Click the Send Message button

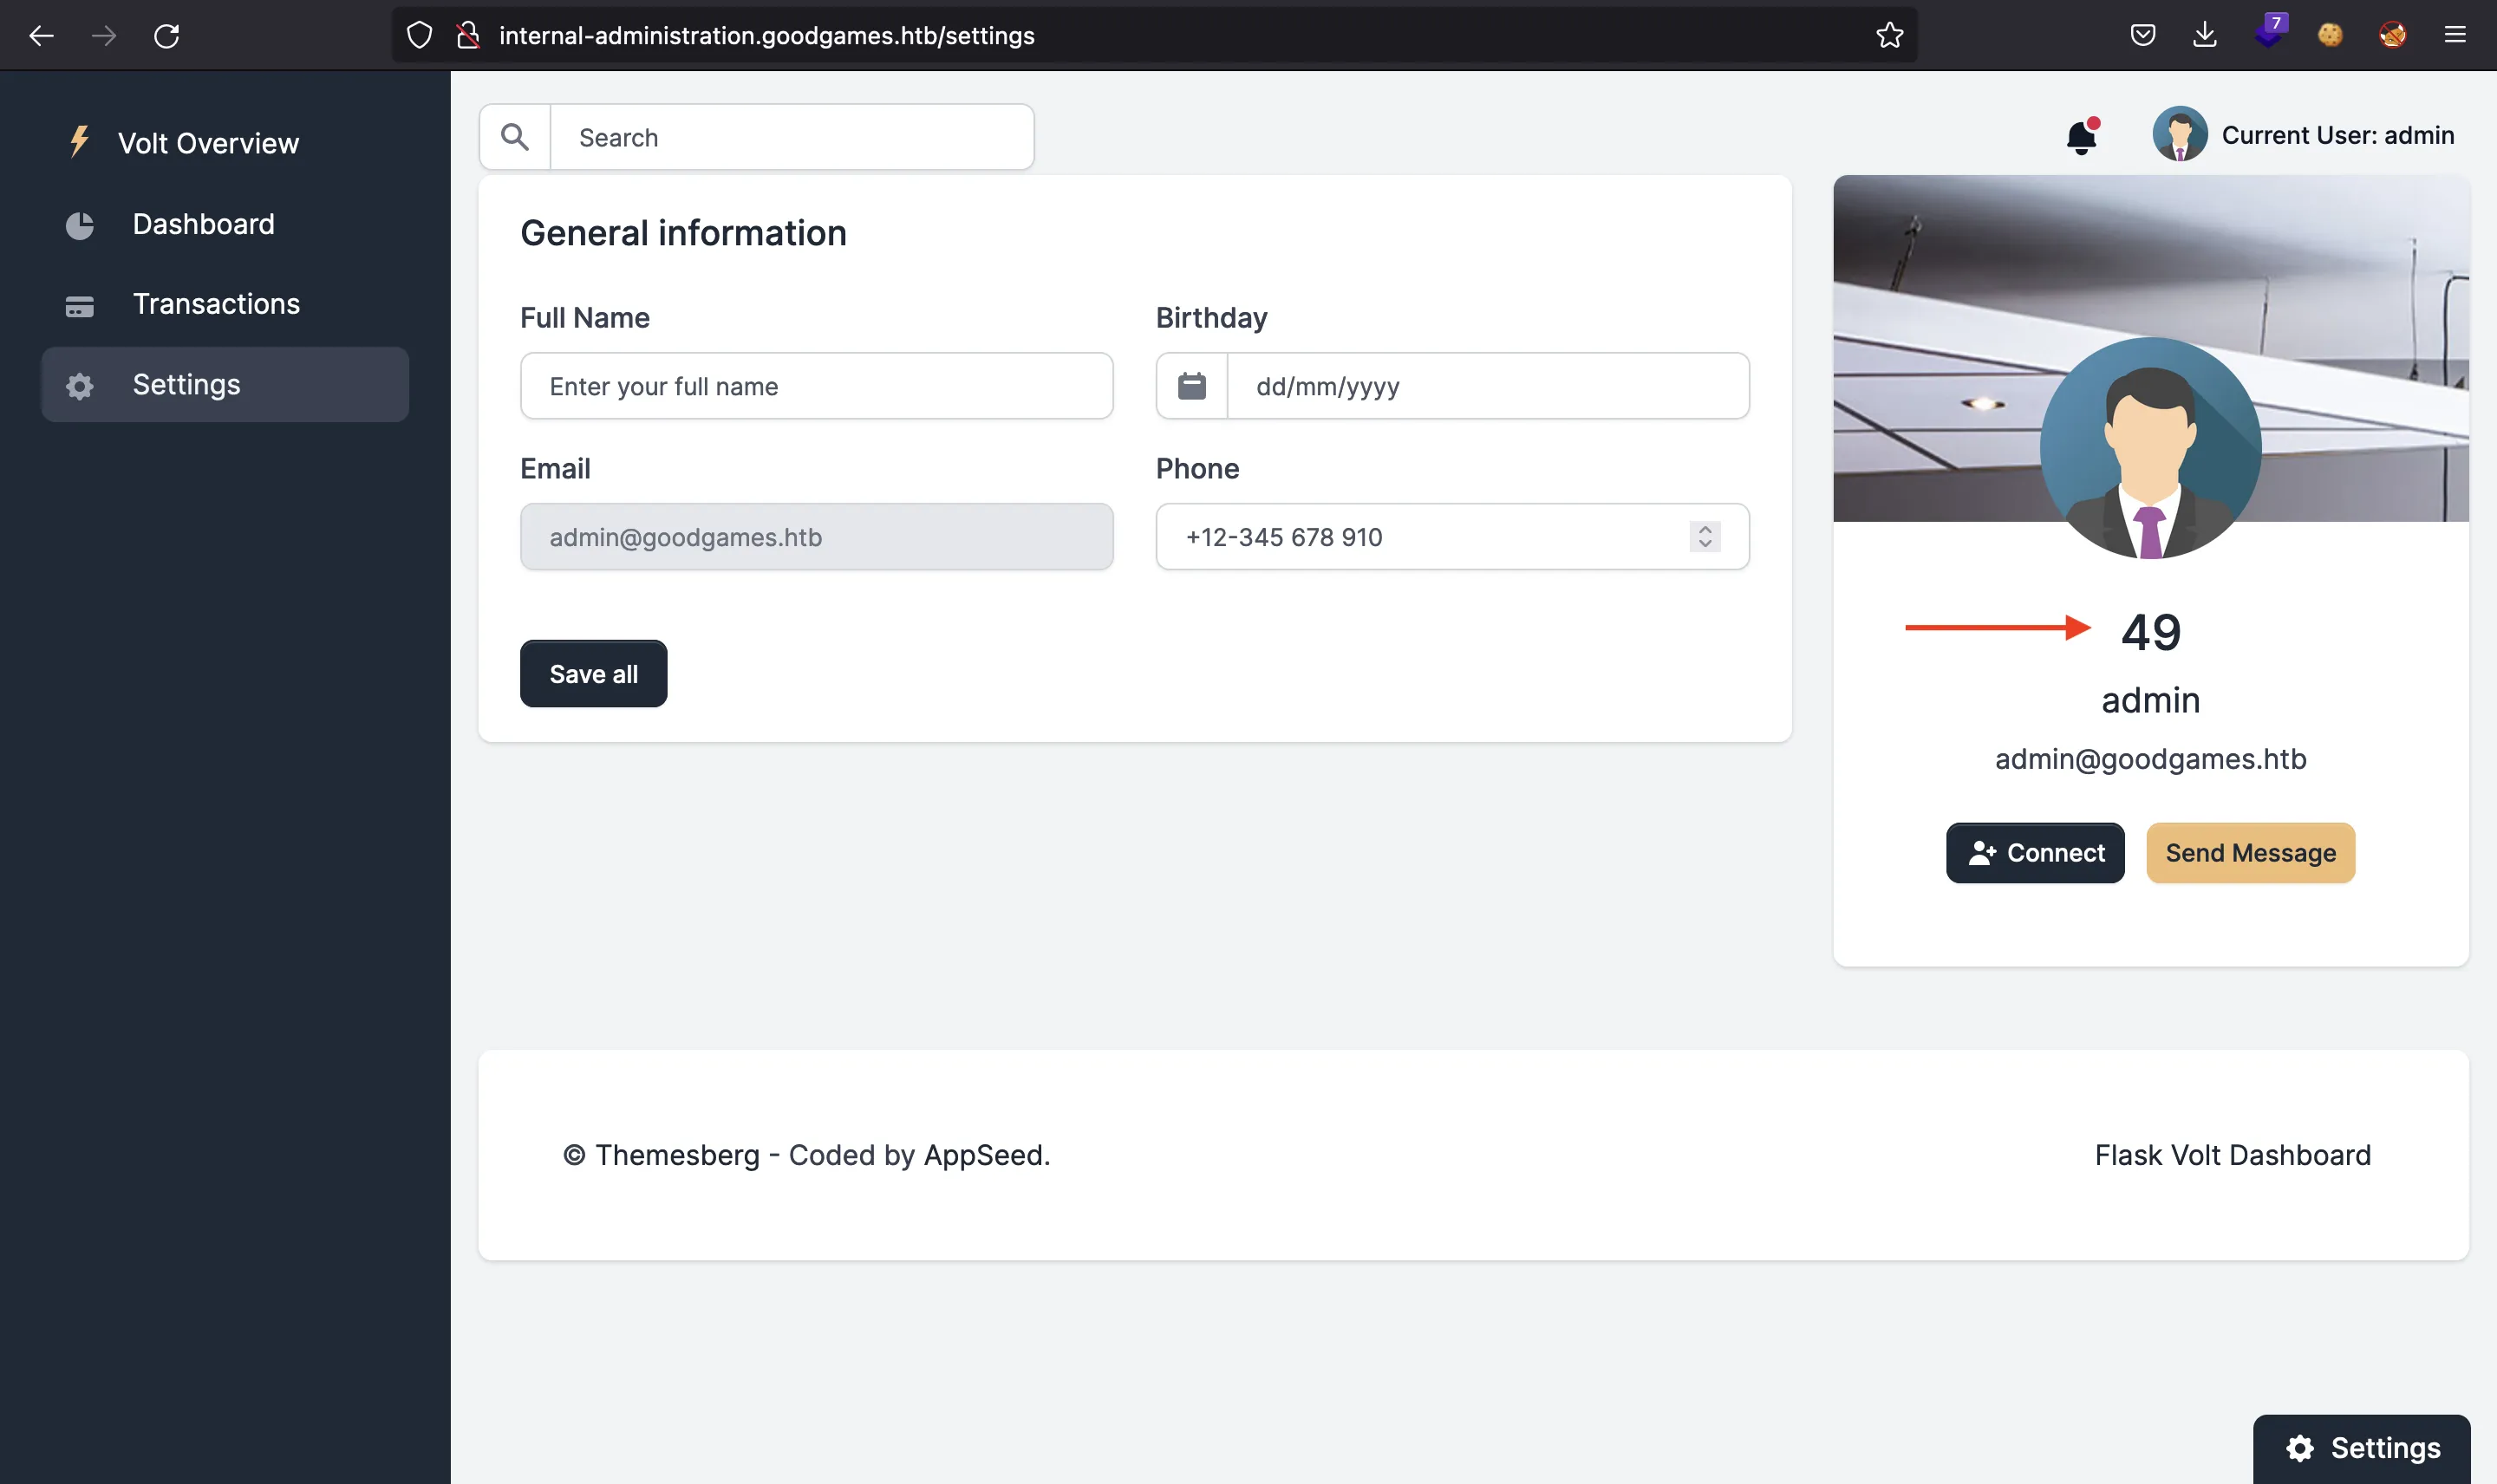2250,851
